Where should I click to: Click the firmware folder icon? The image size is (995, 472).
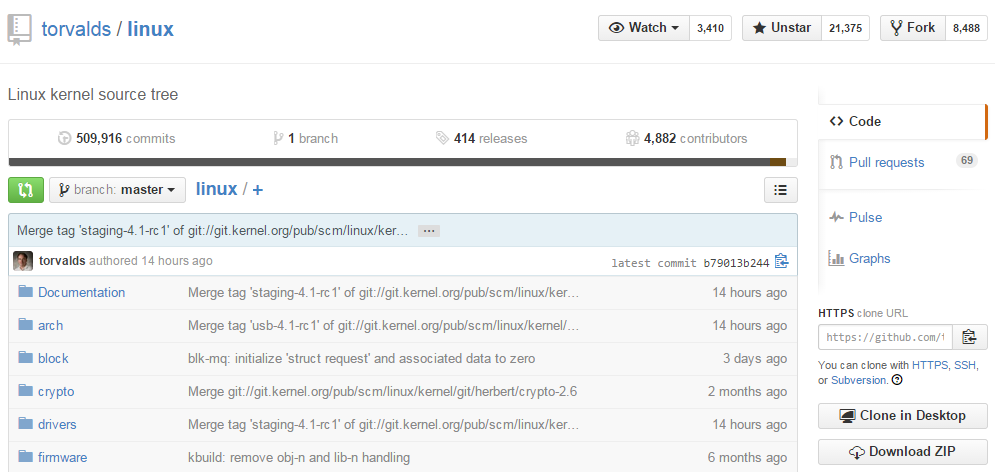click(x=25, y=457)
